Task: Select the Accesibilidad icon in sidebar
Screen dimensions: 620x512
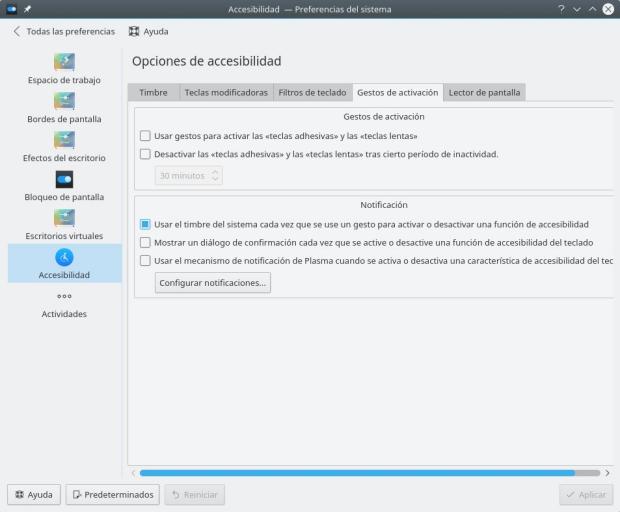Action: pos(64,257)
